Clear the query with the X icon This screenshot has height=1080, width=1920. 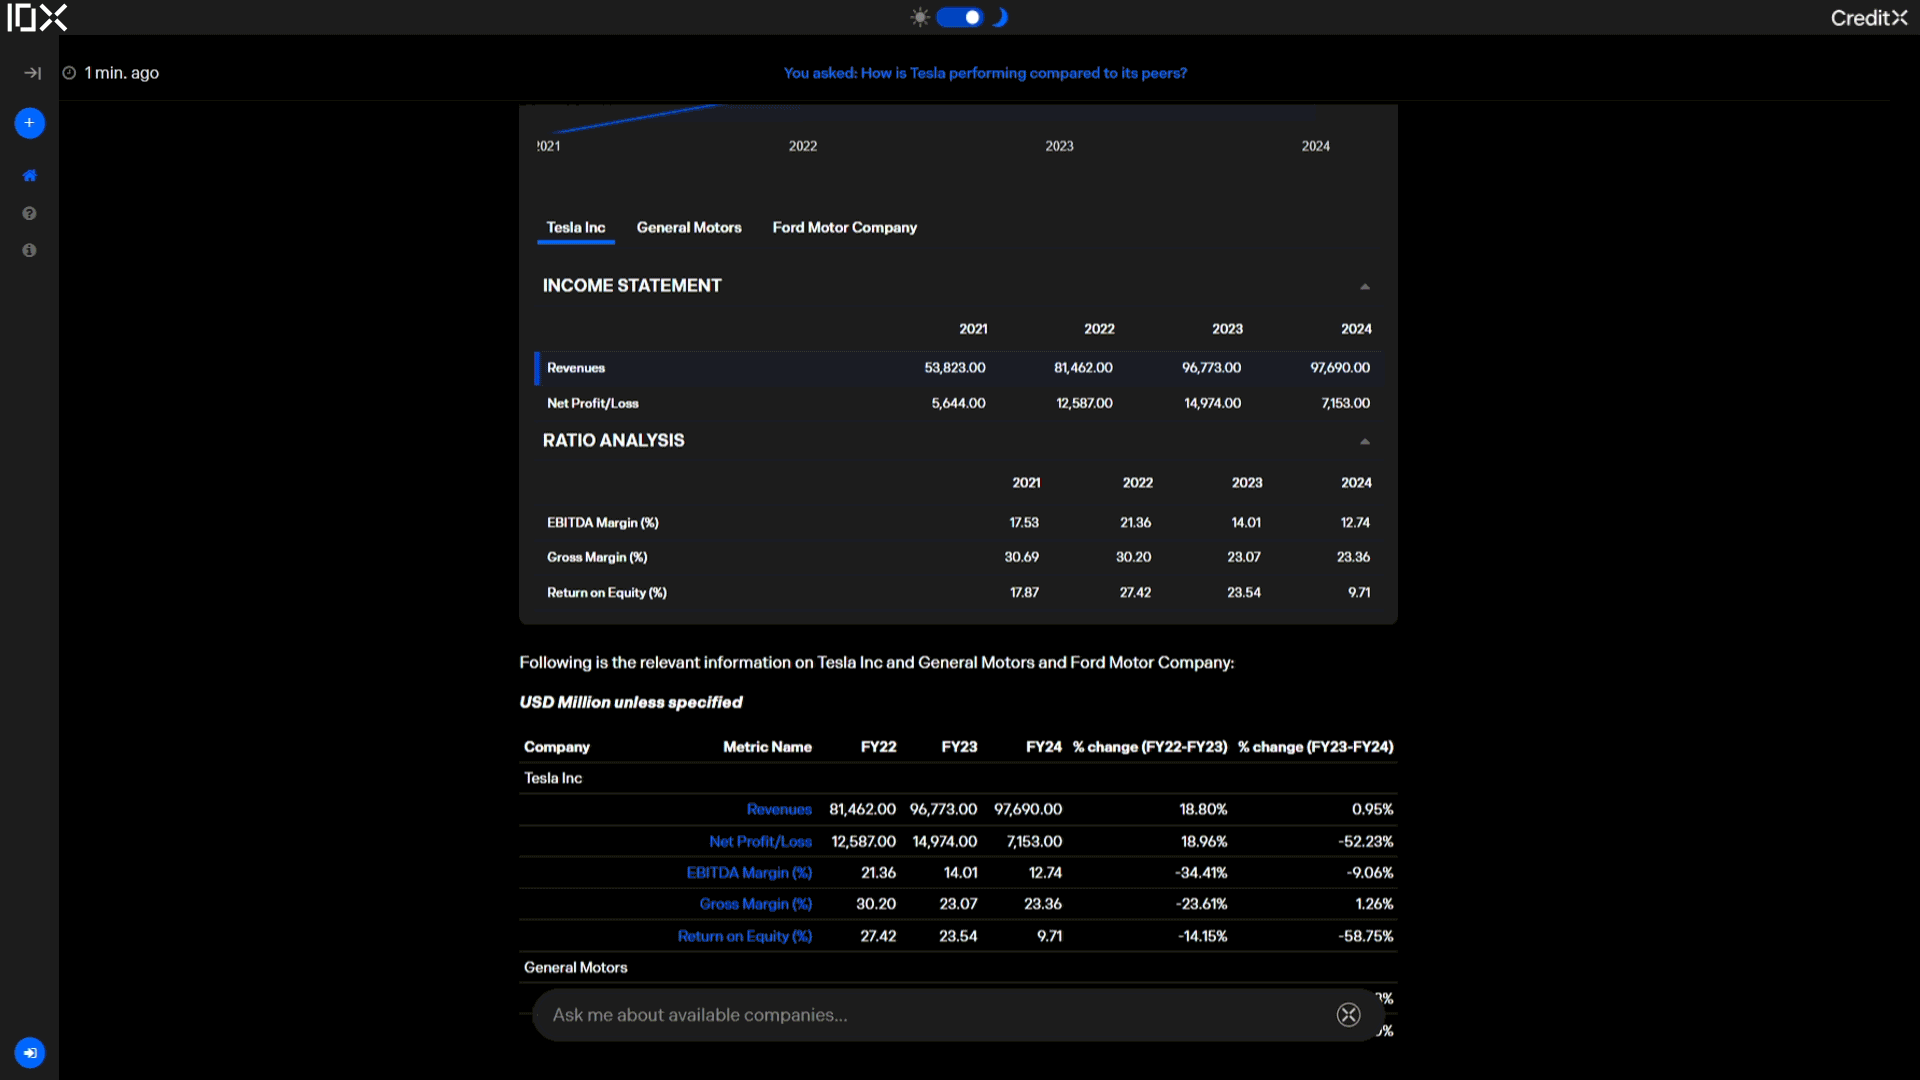(1348, 1015)
